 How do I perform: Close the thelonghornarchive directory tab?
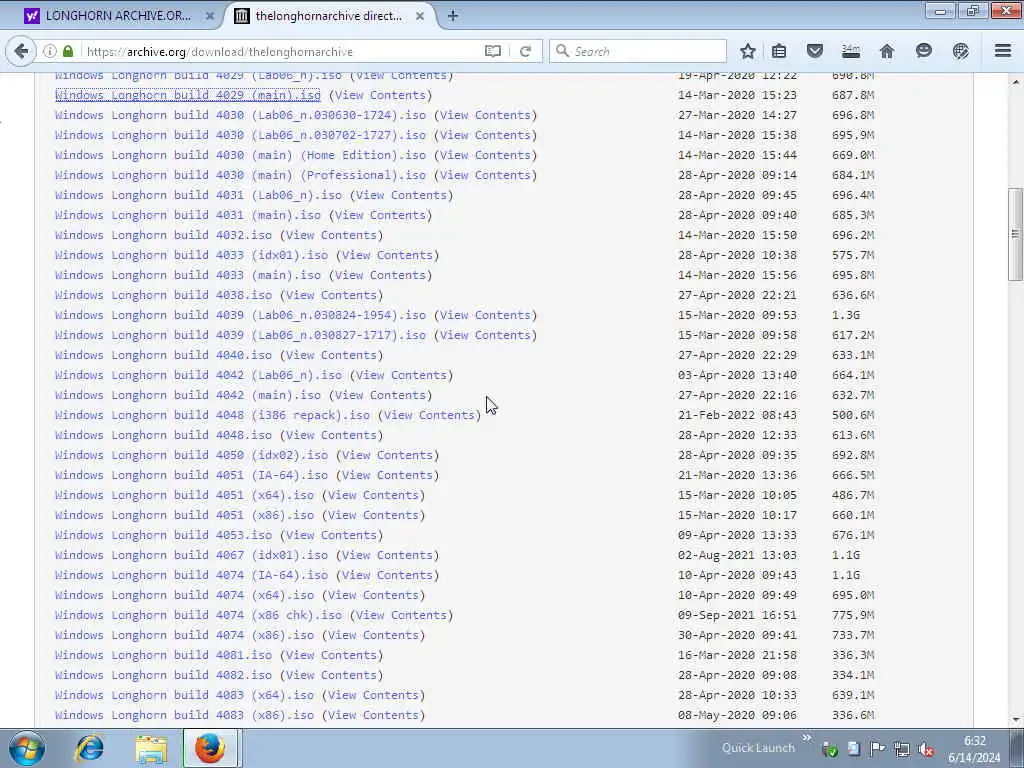pos(420,16)
